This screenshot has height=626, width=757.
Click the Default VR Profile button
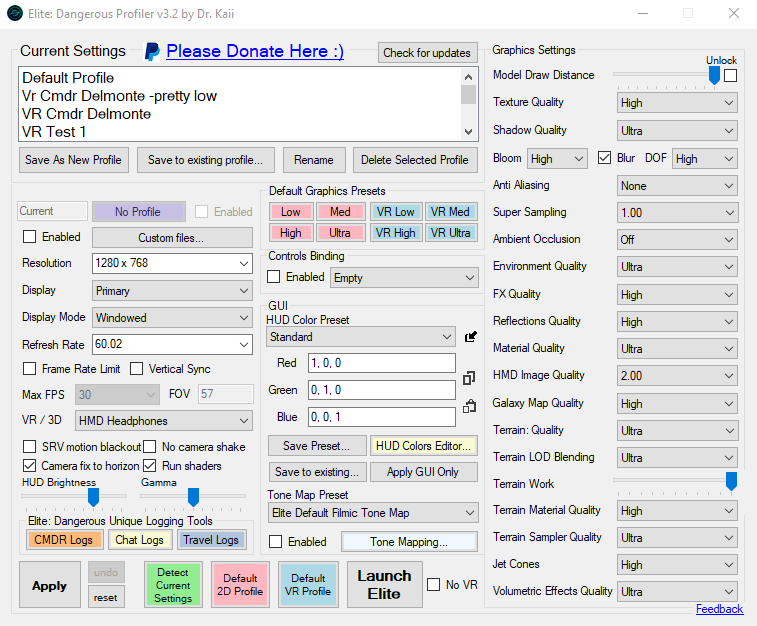click(x=308, y=584)
